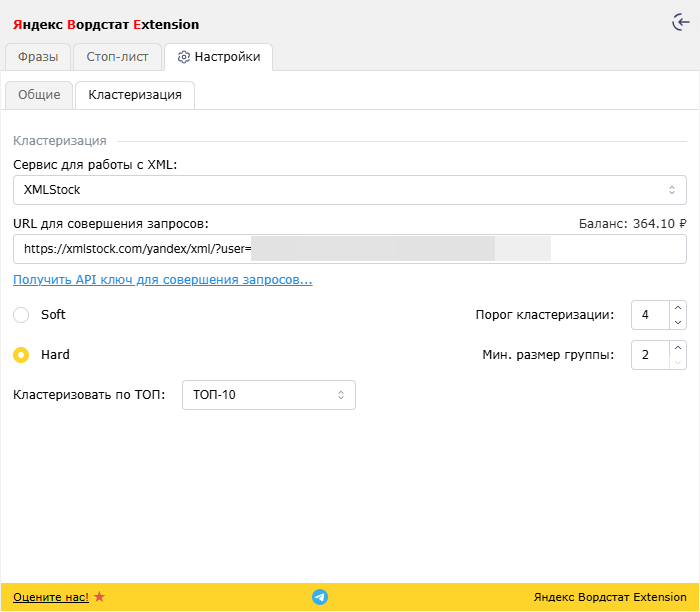Select the Hard clustering radio button
The height and width of the screenshot is (612, 700).
click(21, 355)
